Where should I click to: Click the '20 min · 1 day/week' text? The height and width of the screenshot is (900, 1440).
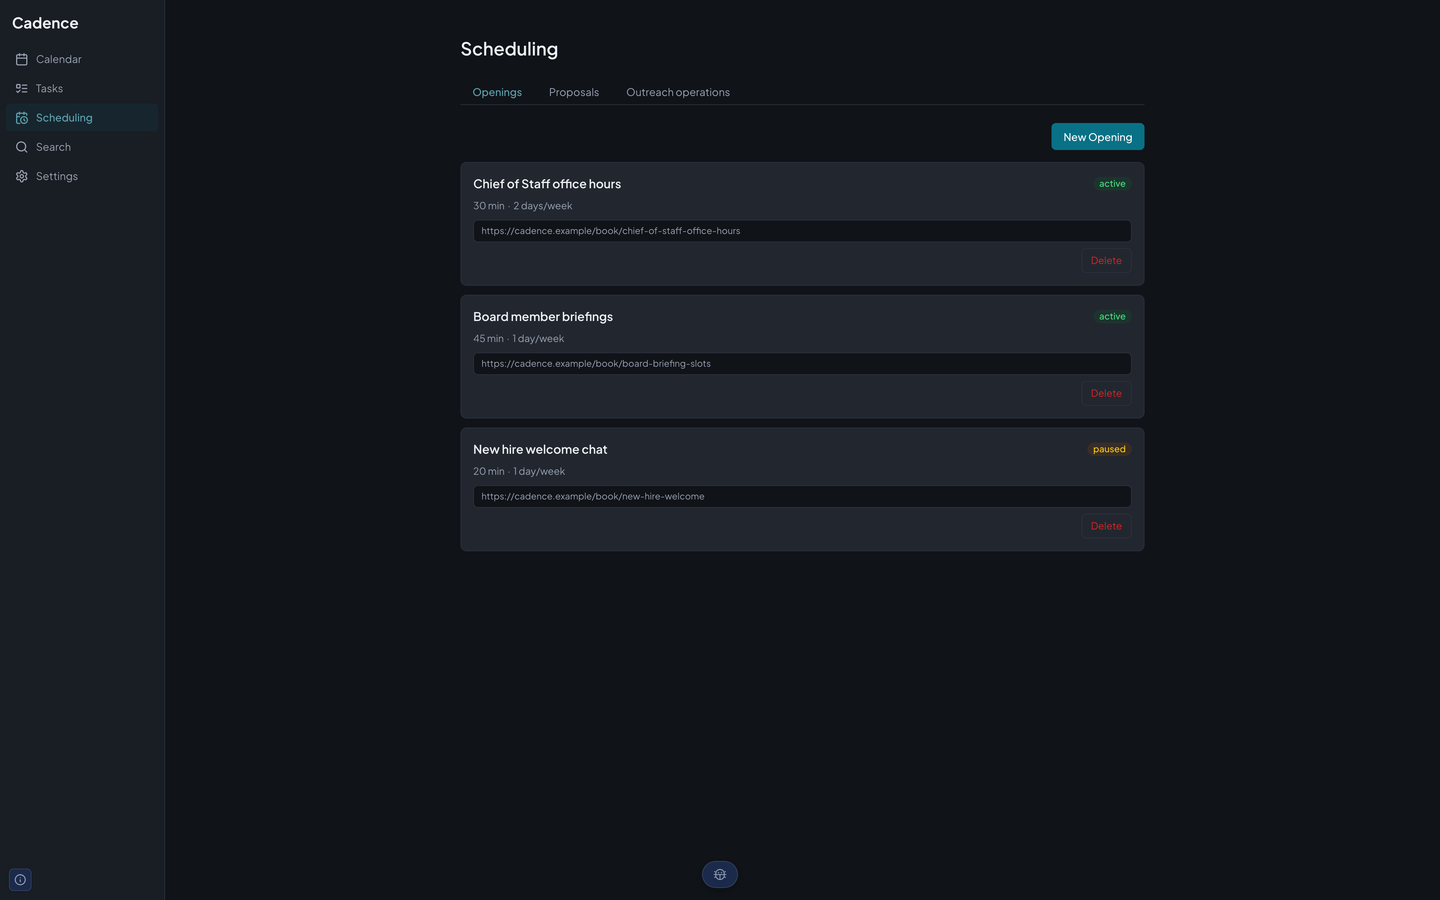519,471
